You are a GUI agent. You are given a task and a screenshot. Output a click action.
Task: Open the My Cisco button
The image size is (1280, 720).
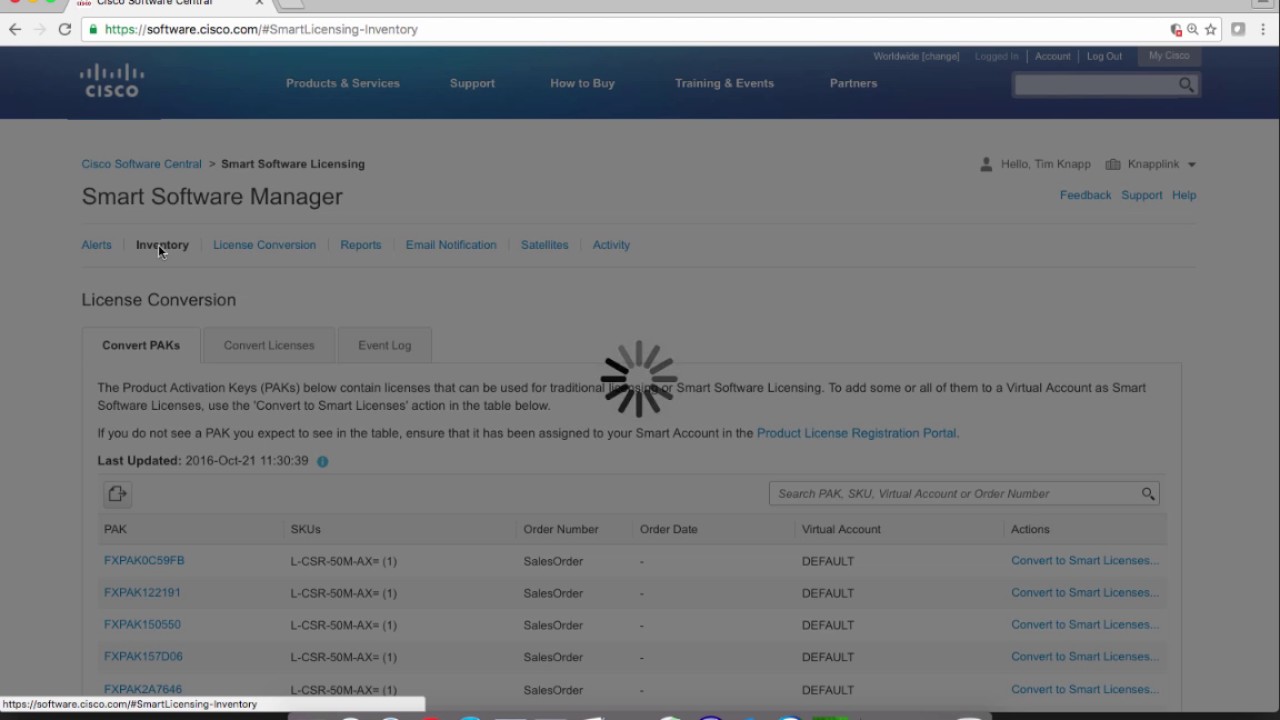pyautogui.click(x=1169, y=56)
